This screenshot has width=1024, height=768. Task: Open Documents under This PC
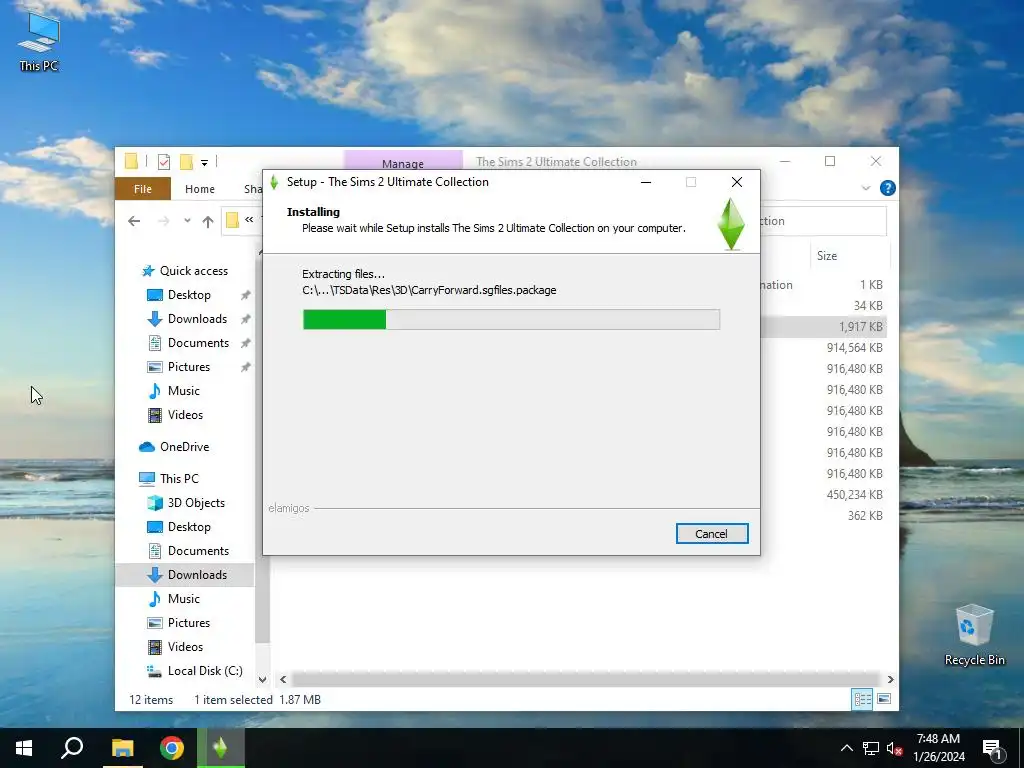click(189, 551)
